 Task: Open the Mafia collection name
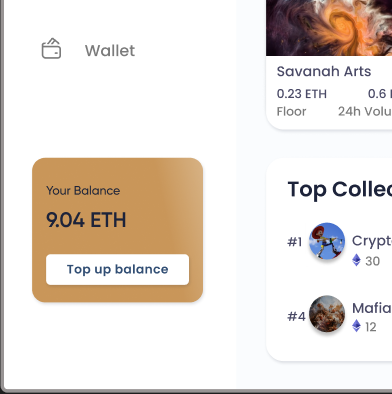point(372,308)
